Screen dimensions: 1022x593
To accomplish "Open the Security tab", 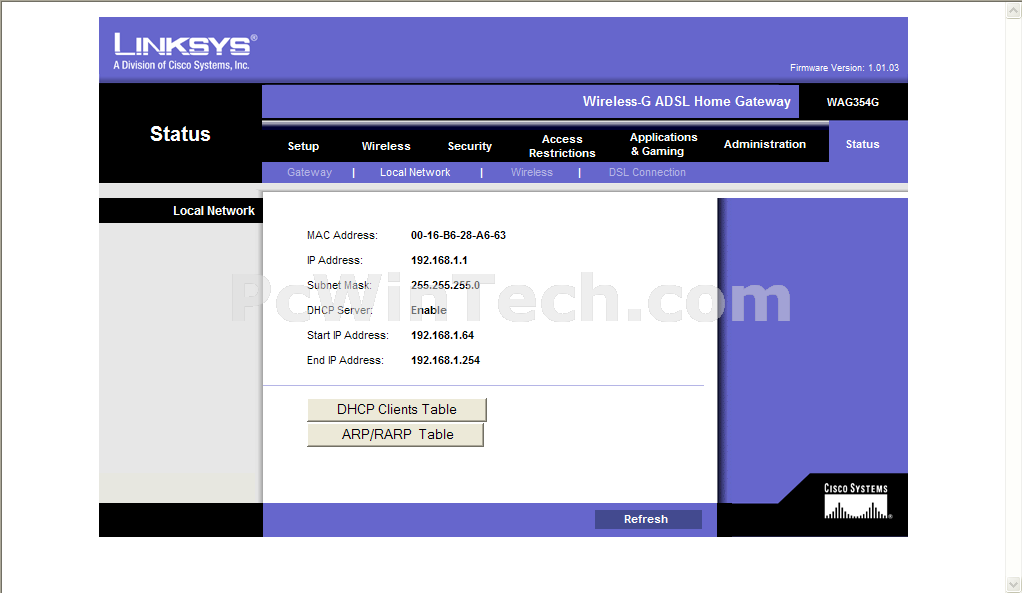I will tap(469, 146).
